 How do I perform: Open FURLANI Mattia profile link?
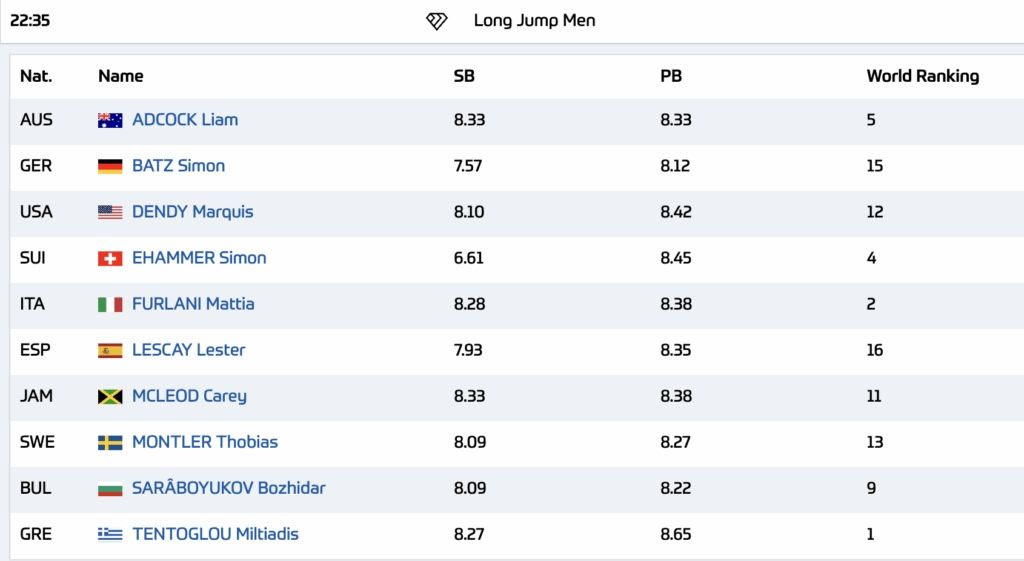pyautogui.click(x=193, y=304)
